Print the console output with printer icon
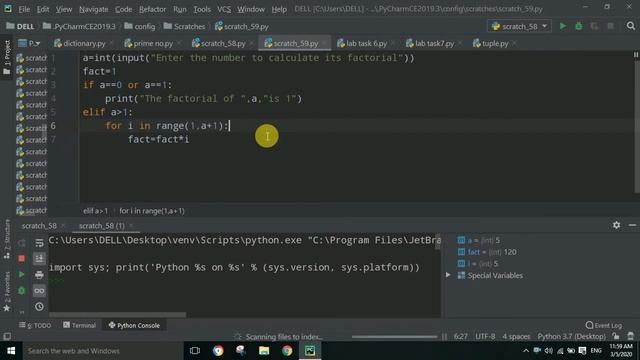 [39, 274]
